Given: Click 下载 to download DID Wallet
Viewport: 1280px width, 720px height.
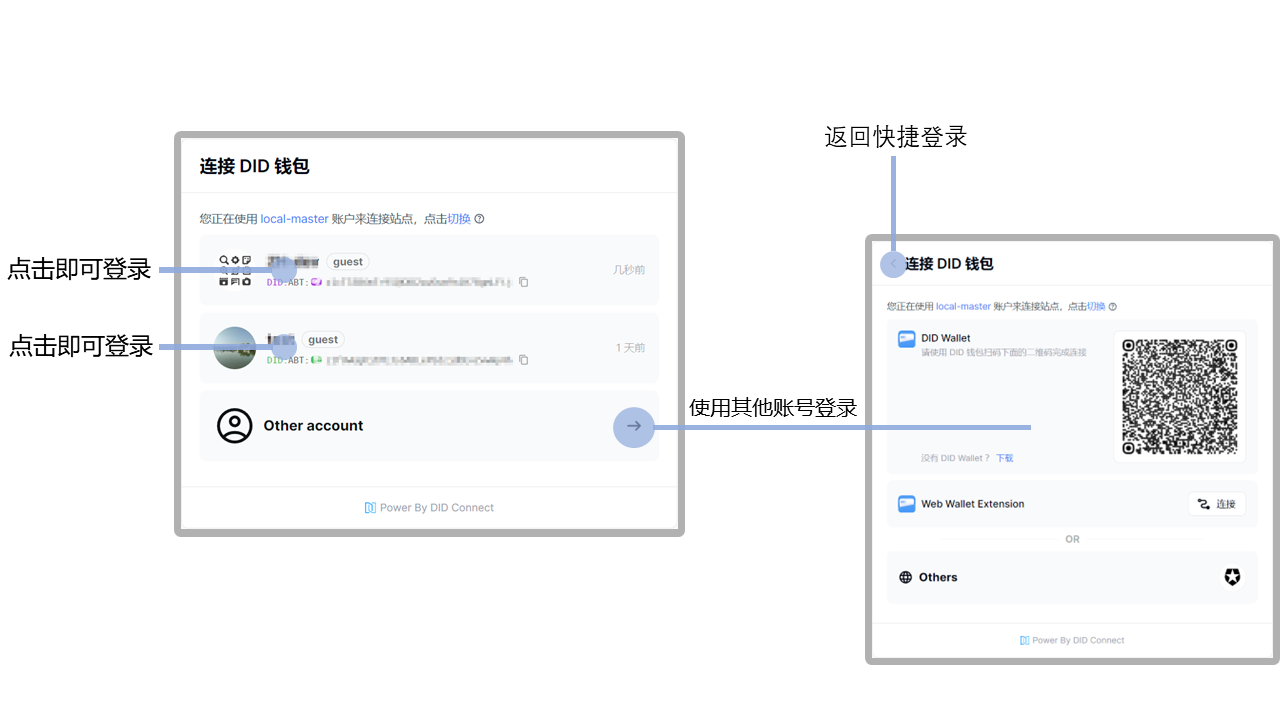Looking at the screenshot, I should coord(1004,457).
